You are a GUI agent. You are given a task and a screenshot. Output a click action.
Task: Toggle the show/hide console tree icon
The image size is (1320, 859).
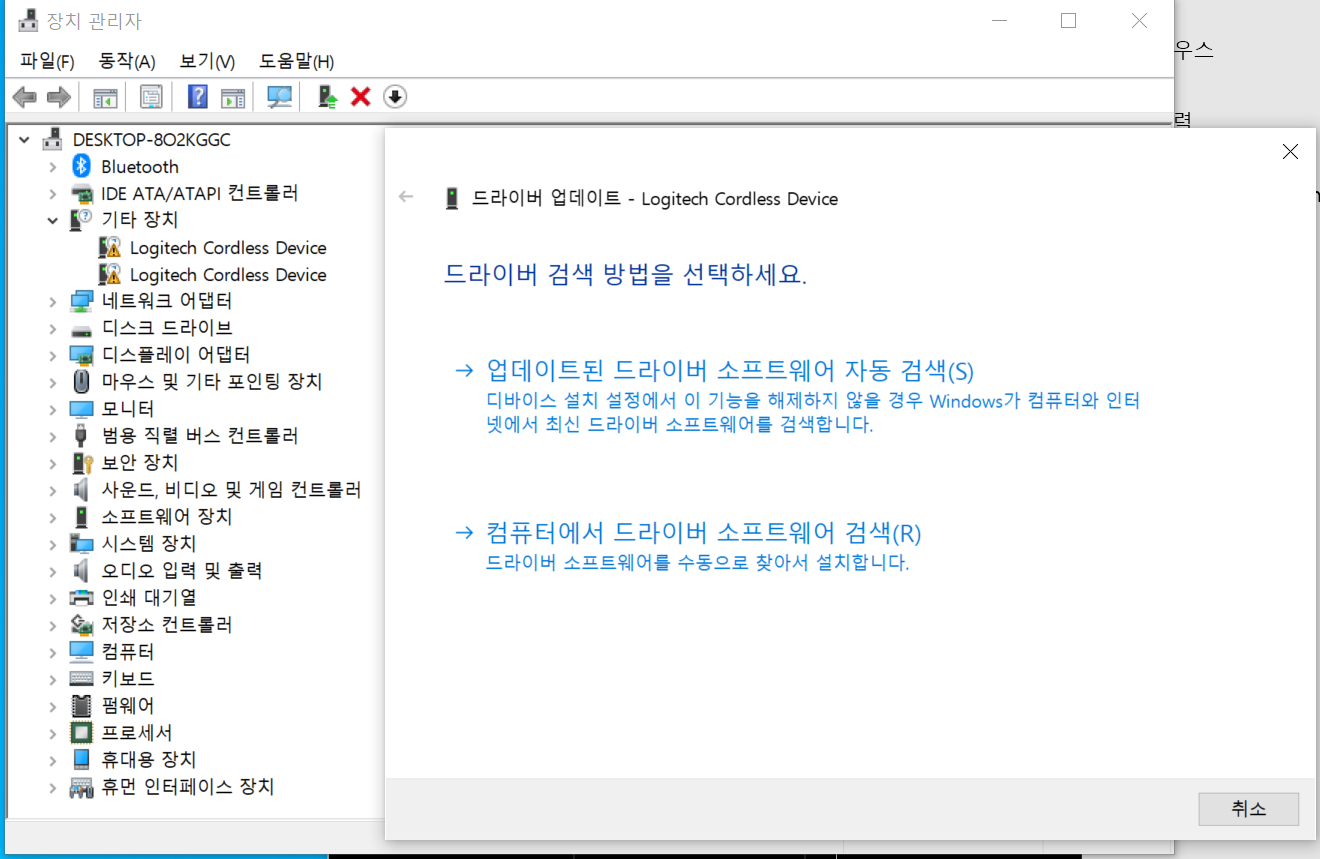105,97
